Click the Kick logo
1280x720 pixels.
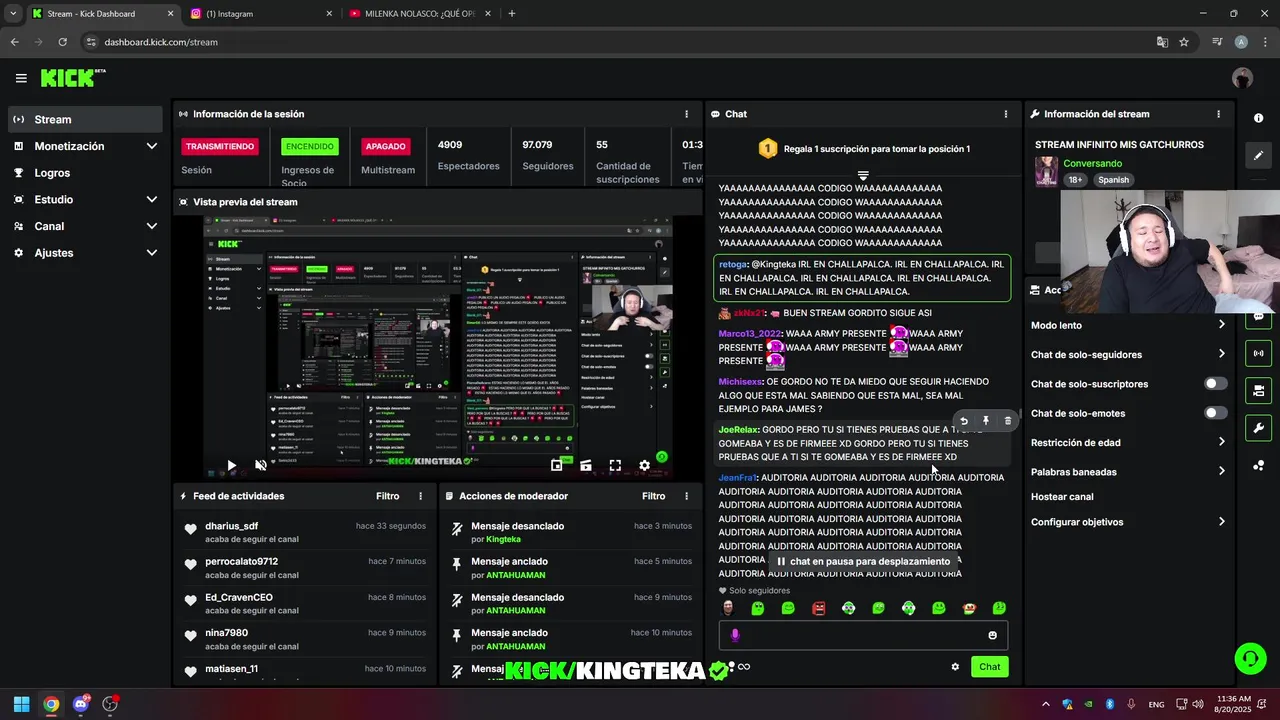tap(73, 78)
